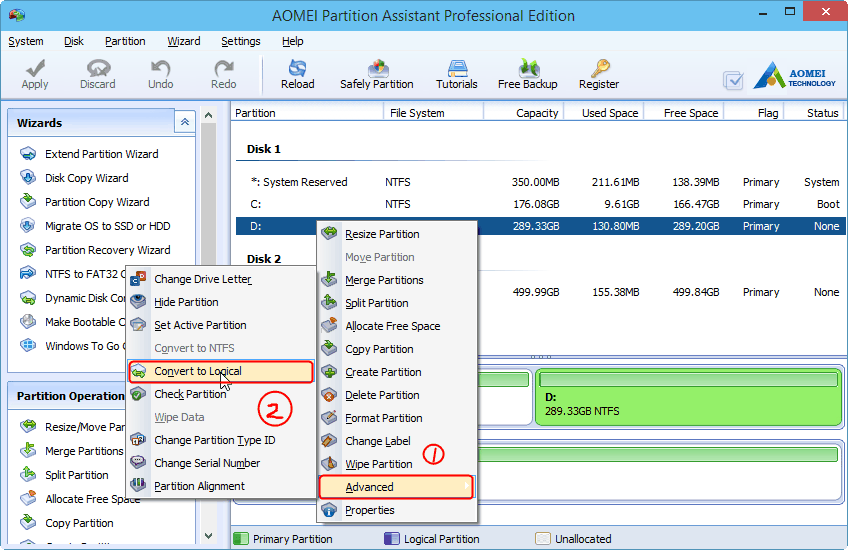The height and width of the screenshot is (550, 848).
Task: Open the Settings menu
Action: click(x=241, y=41)
